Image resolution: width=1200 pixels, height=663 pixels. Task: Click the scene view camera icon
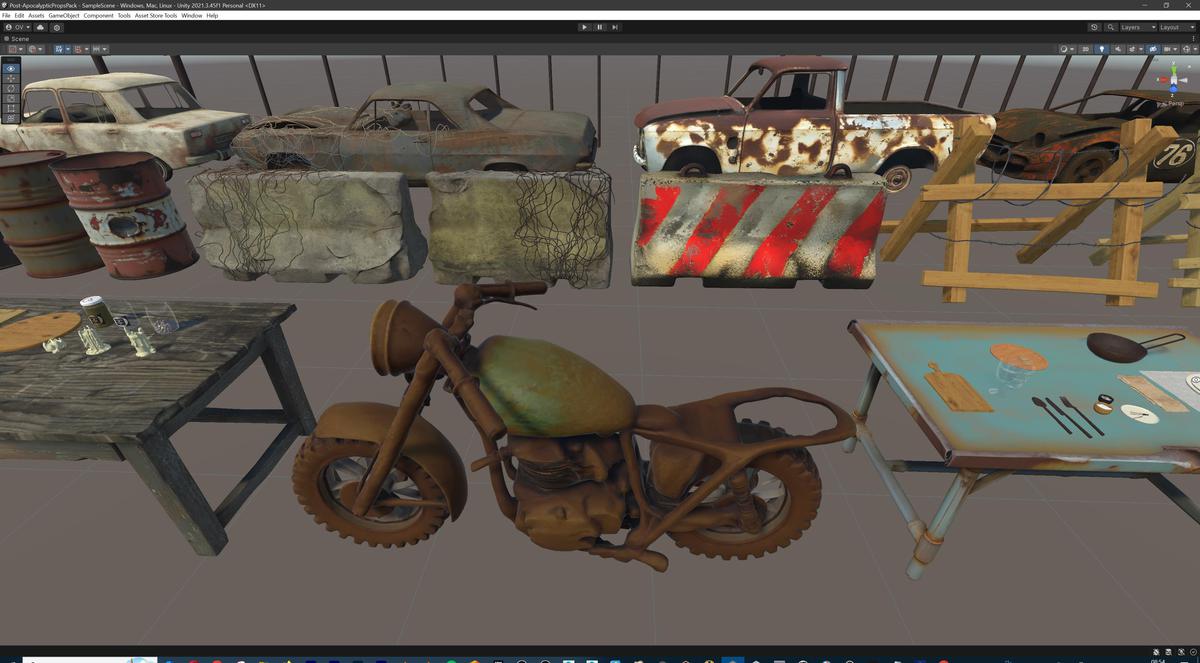coord(1168,49)
